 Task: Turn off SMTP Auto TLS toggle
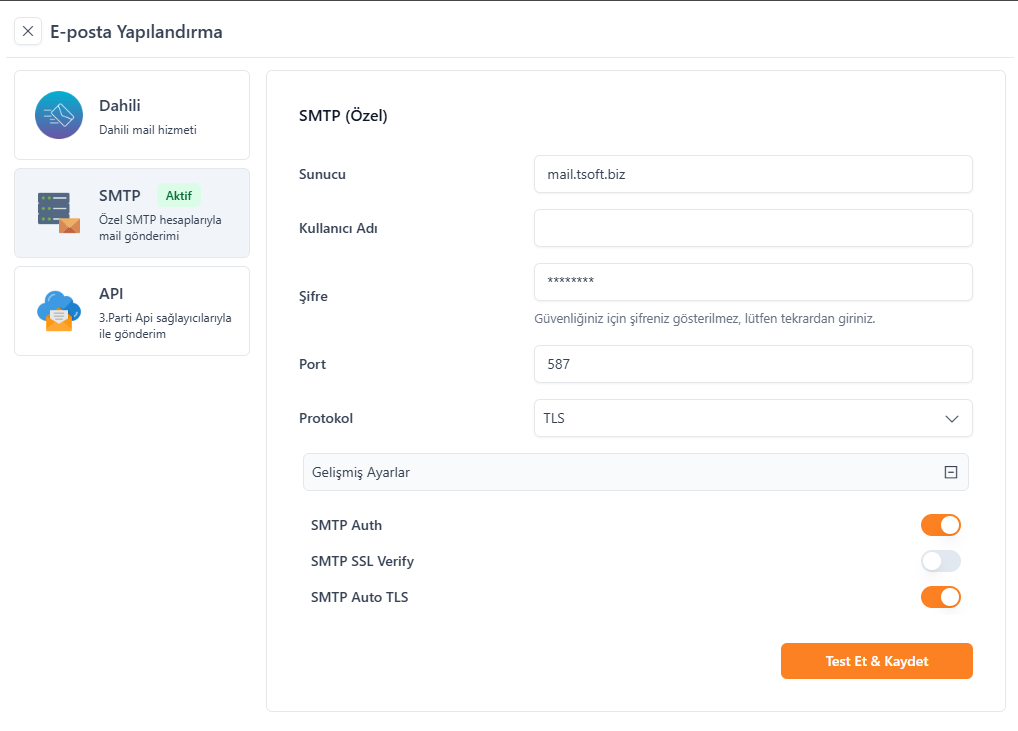point(940,597)
